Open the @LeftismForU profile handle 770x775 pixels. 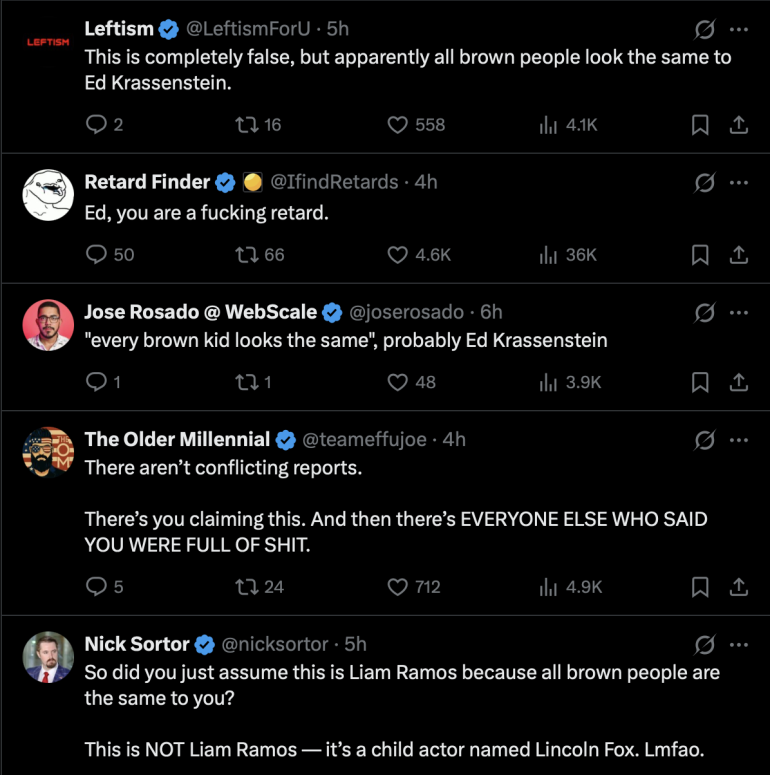click(248, 29)
